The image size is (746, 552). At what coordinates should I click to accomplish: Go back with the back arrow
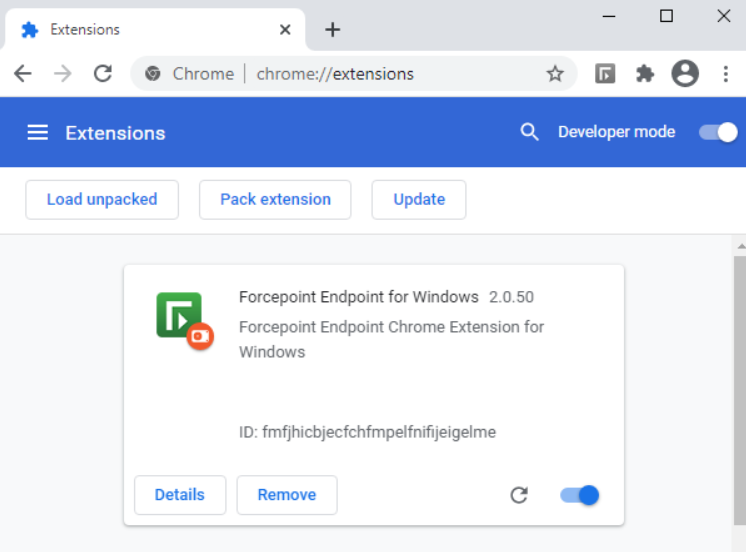[23, 73]
